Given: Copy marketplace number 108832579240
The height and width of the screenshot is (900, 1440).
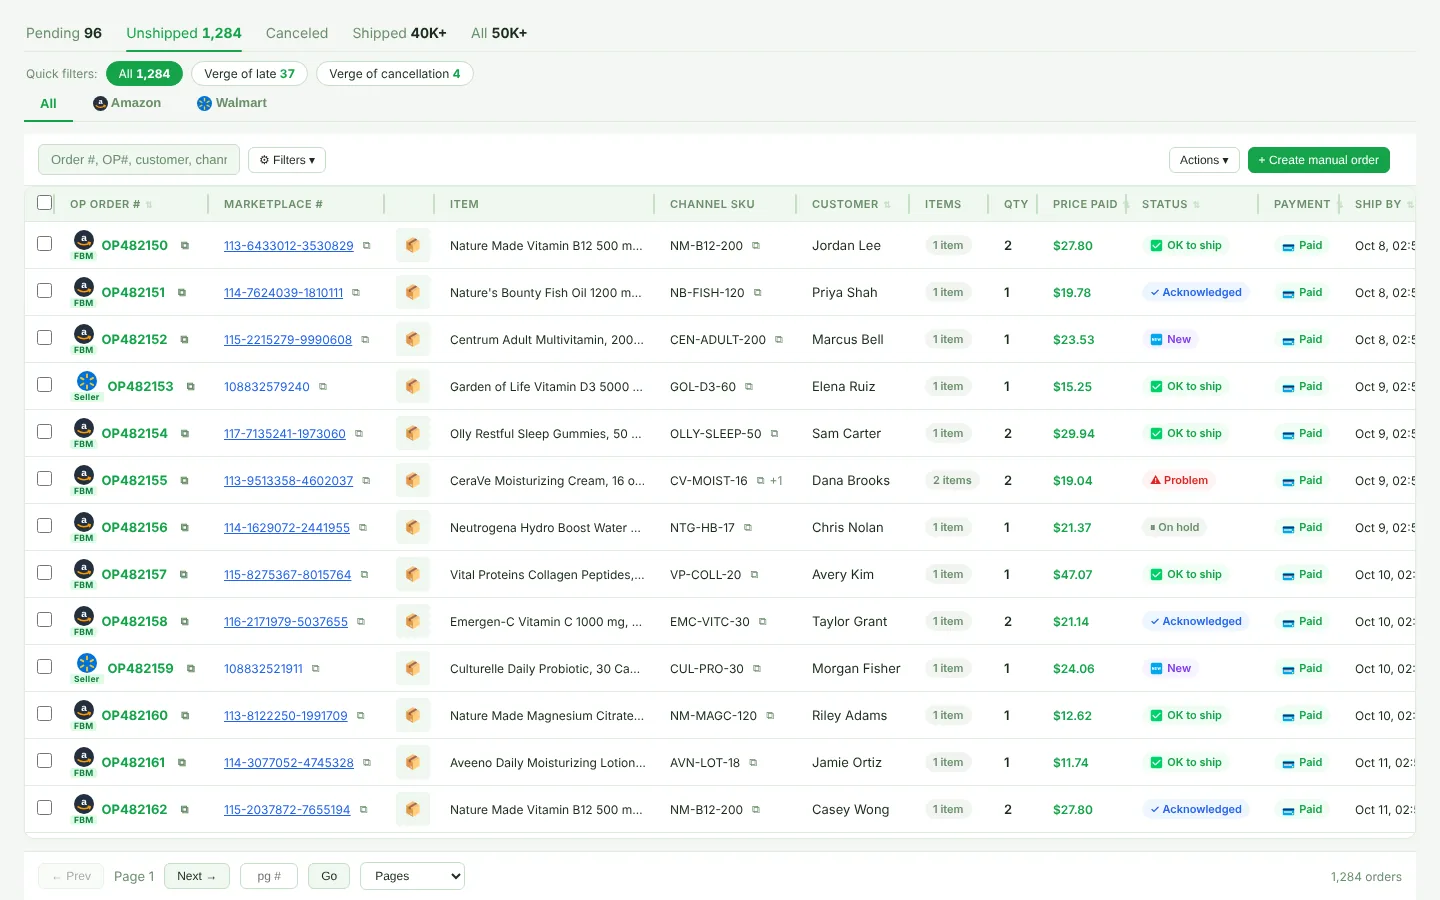Looking at the screenshot, I should coord(323,387).
